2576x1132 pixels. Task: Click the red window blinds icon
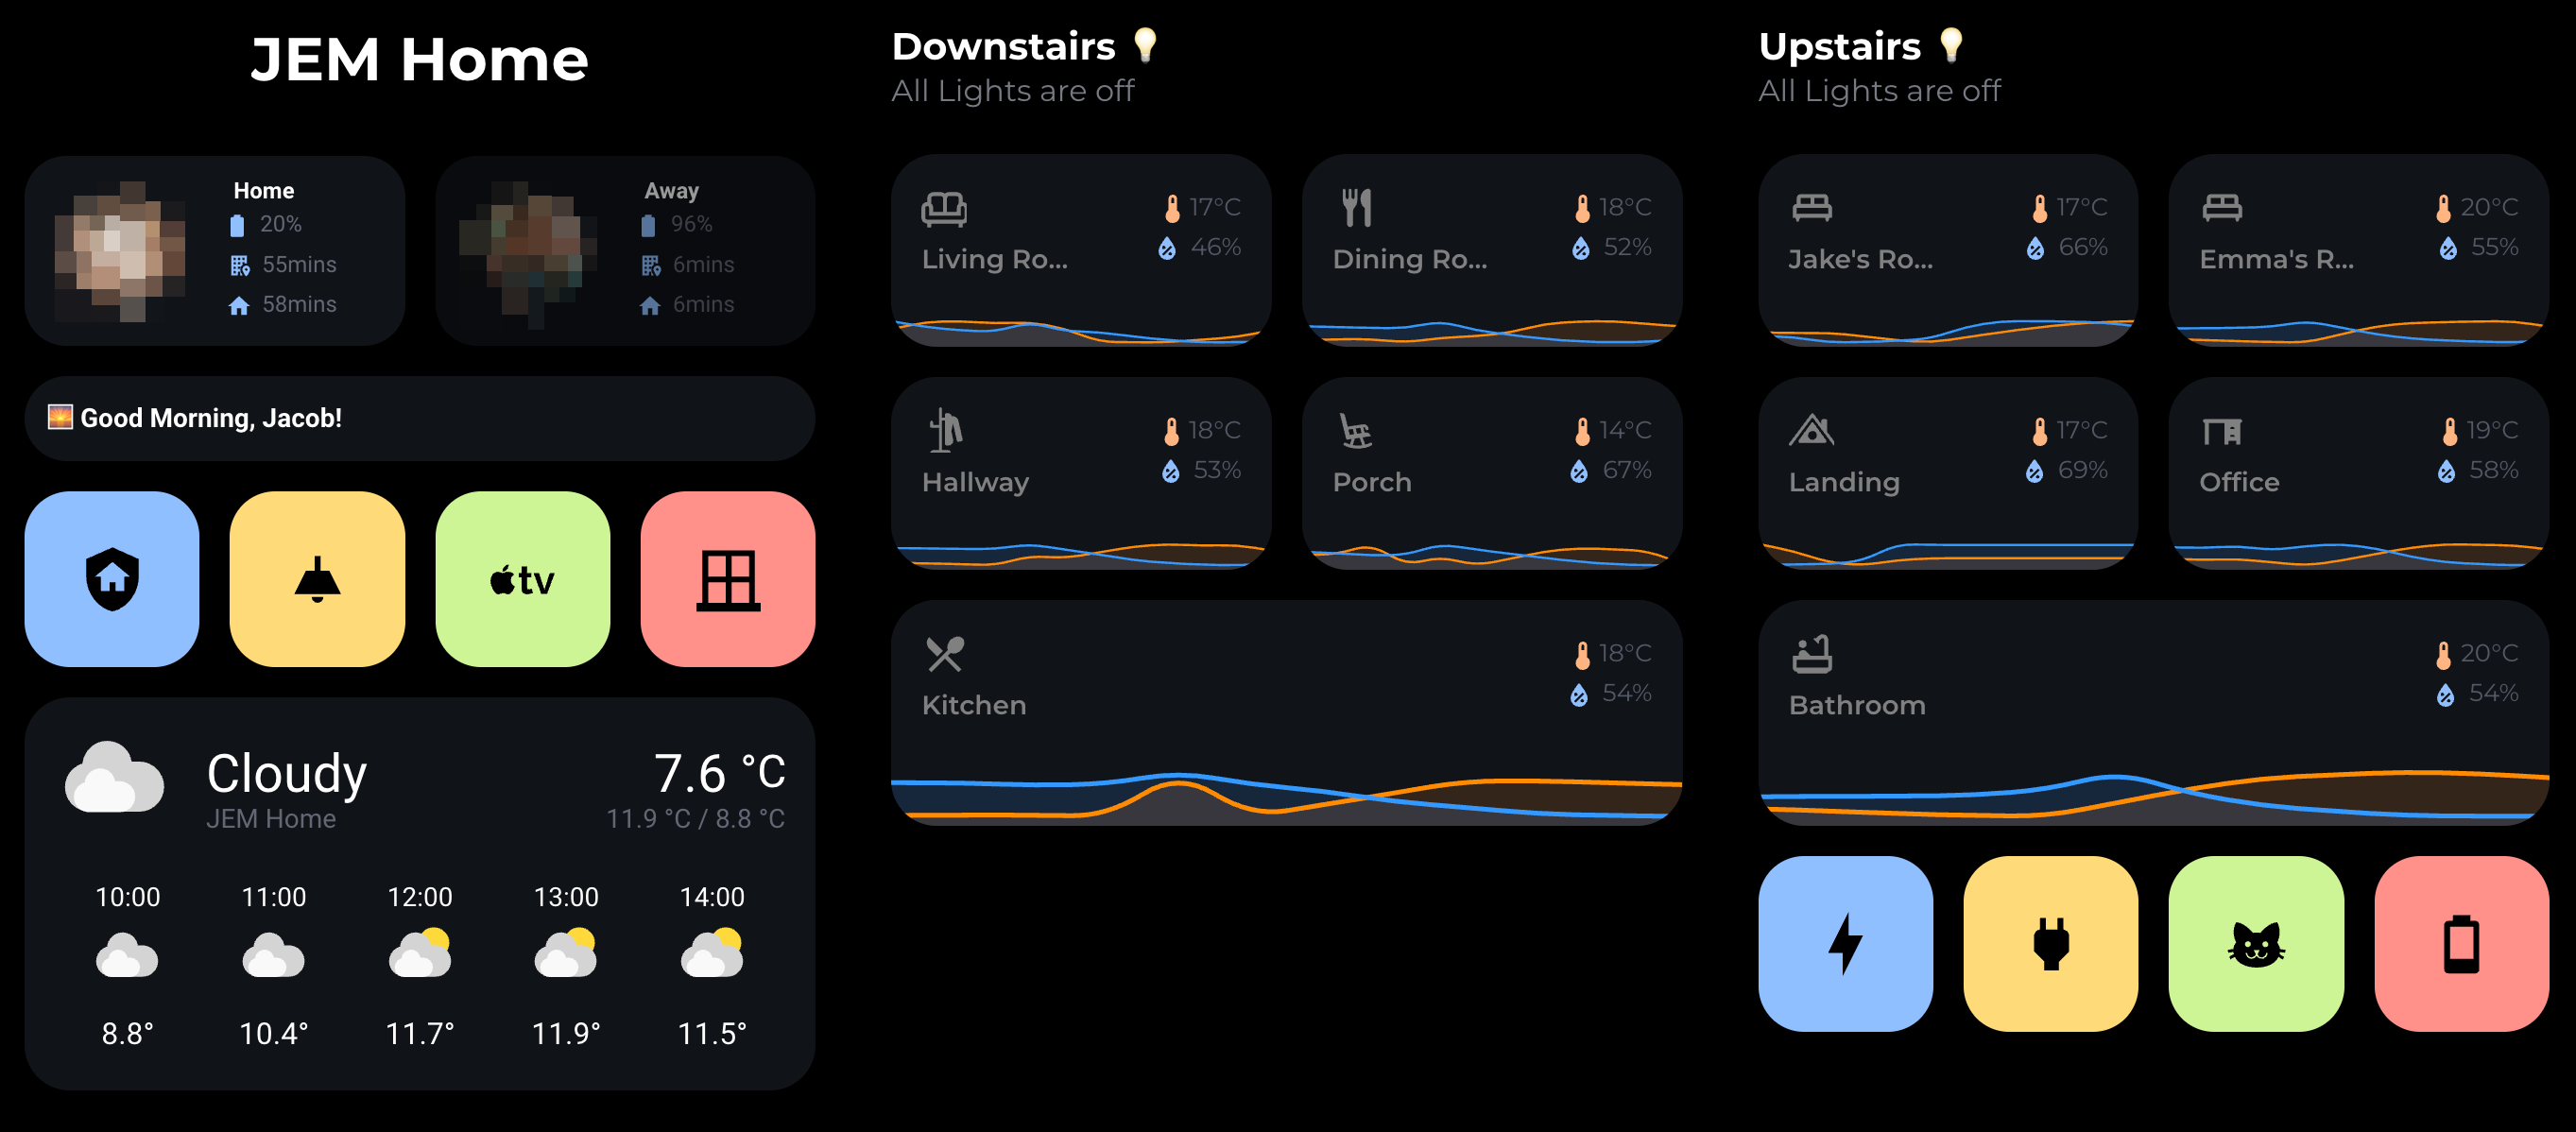coord(727,578)
